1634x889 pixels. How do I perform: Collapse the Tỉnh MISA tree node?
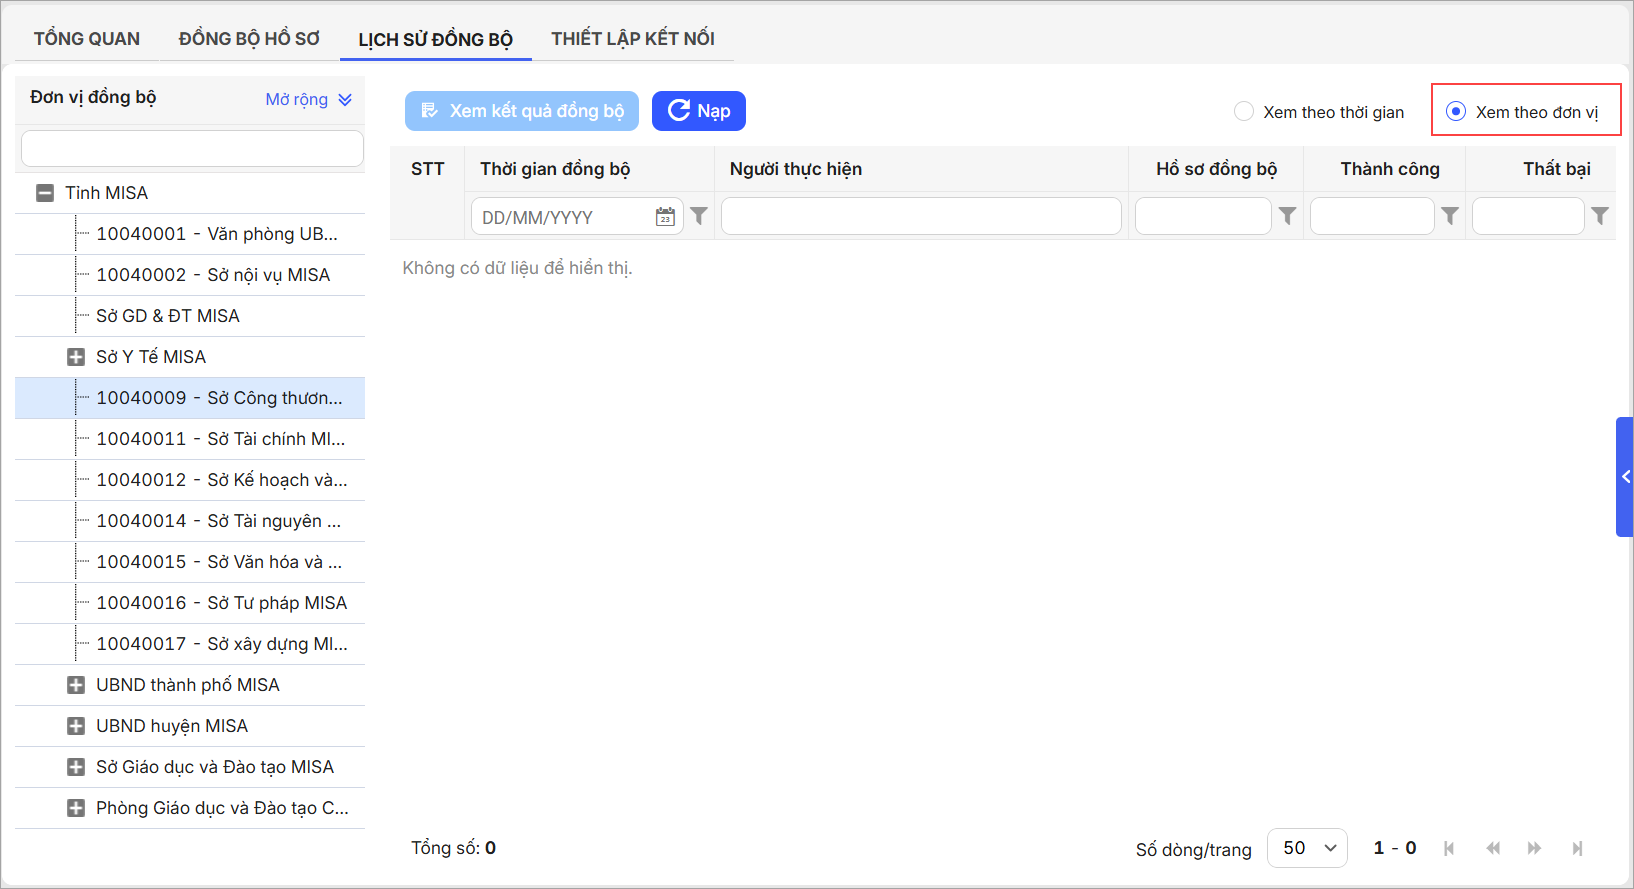45,193
